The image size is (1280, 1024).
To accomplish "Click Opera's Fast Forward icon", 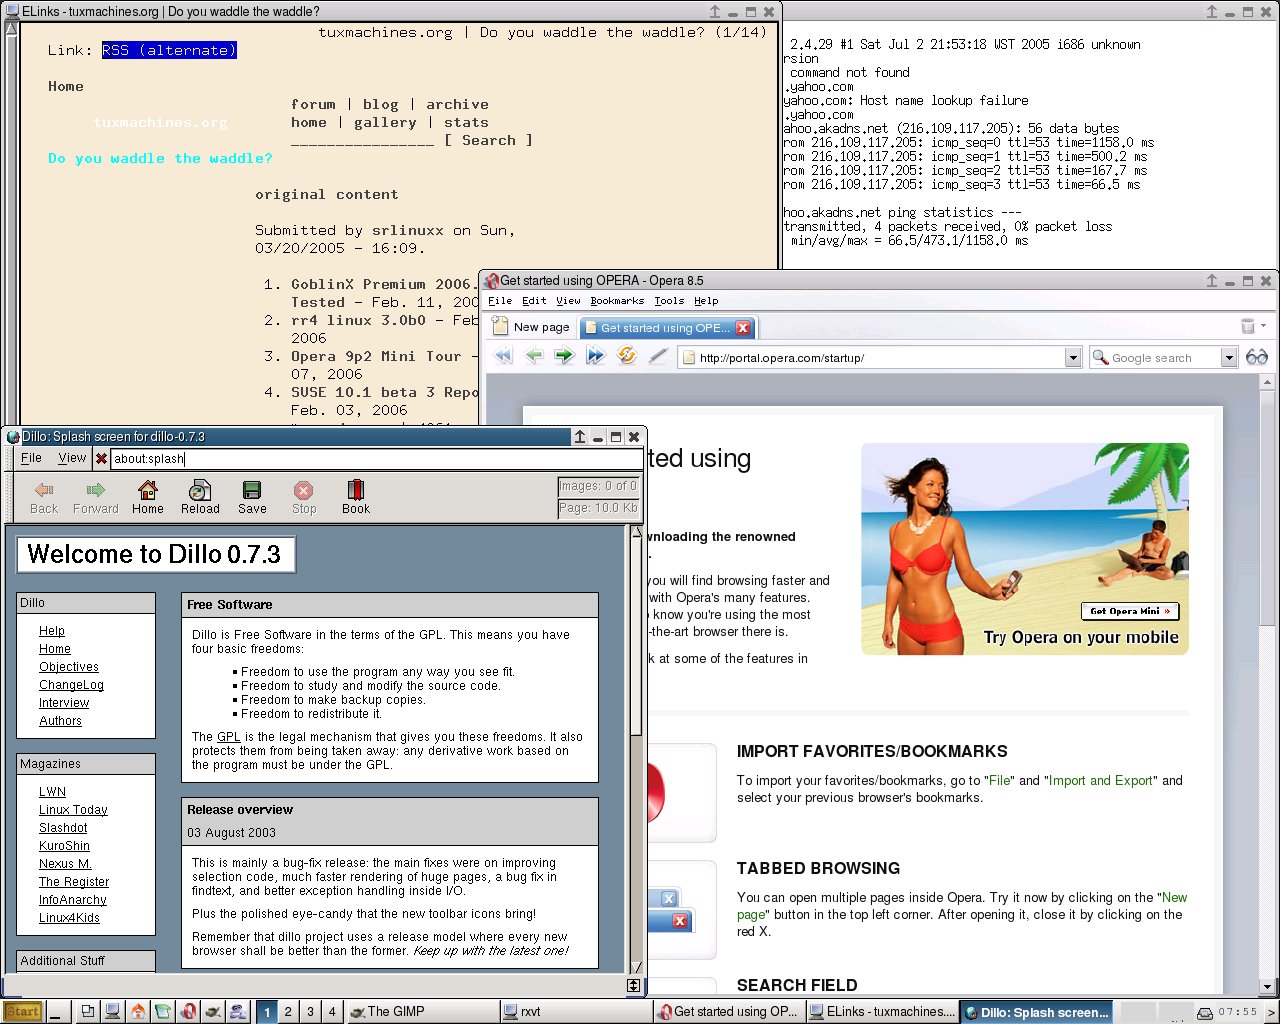I will 595,356.
